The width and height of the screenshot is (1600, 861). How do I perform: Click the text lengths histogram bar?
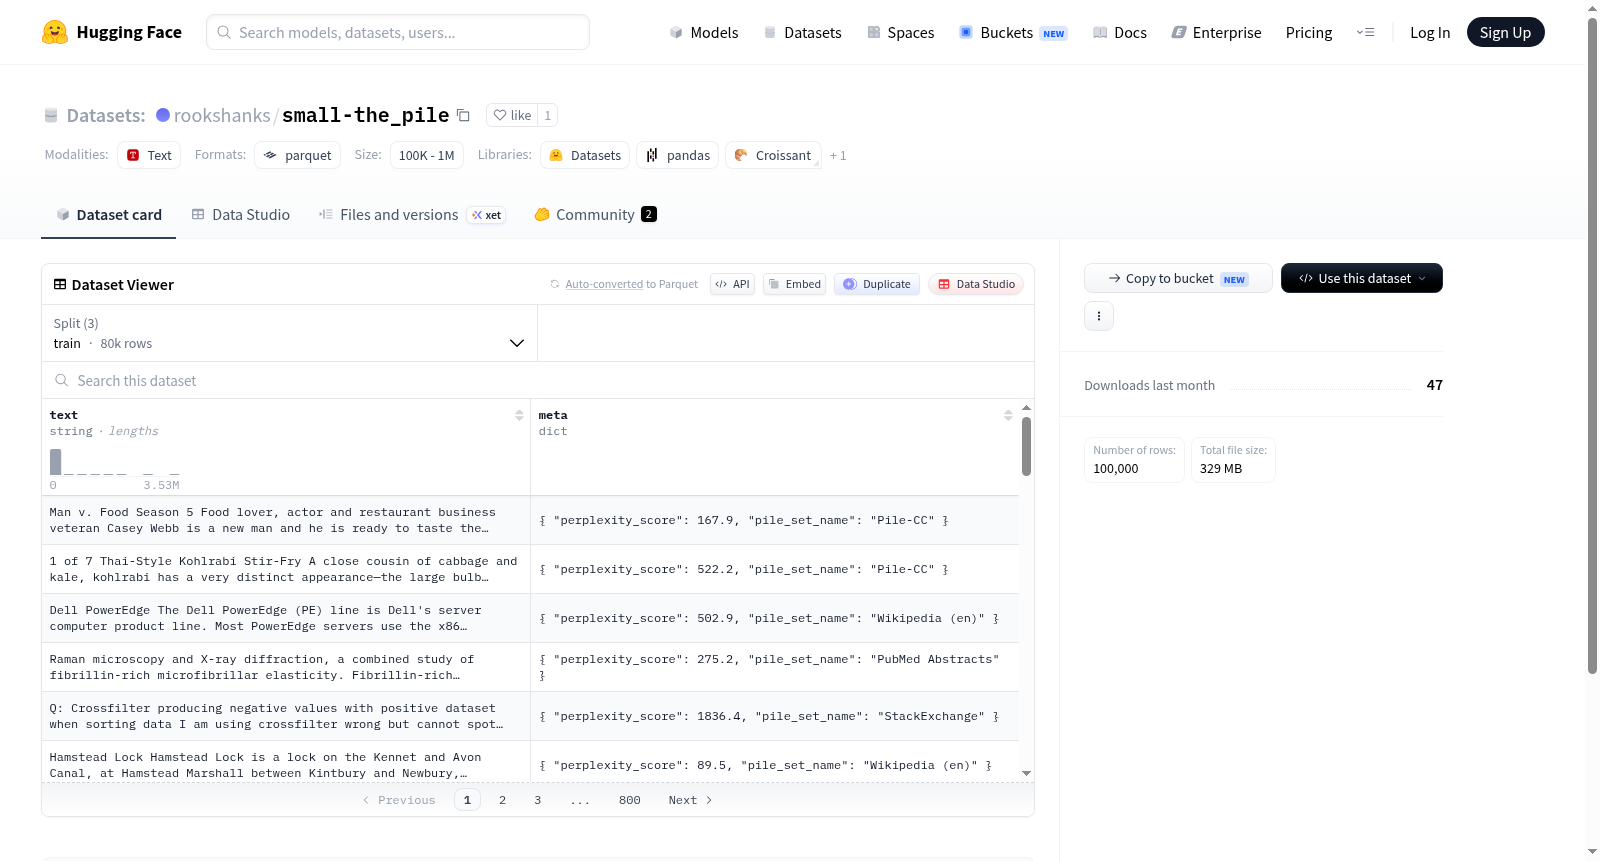pyautogui.click(x=55, y=461)
